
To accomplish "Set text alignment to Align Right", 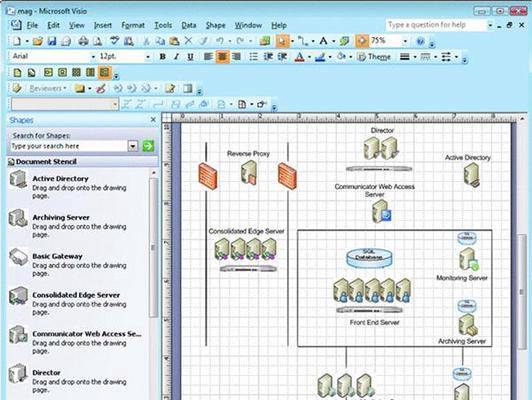I will pos(236,57).
